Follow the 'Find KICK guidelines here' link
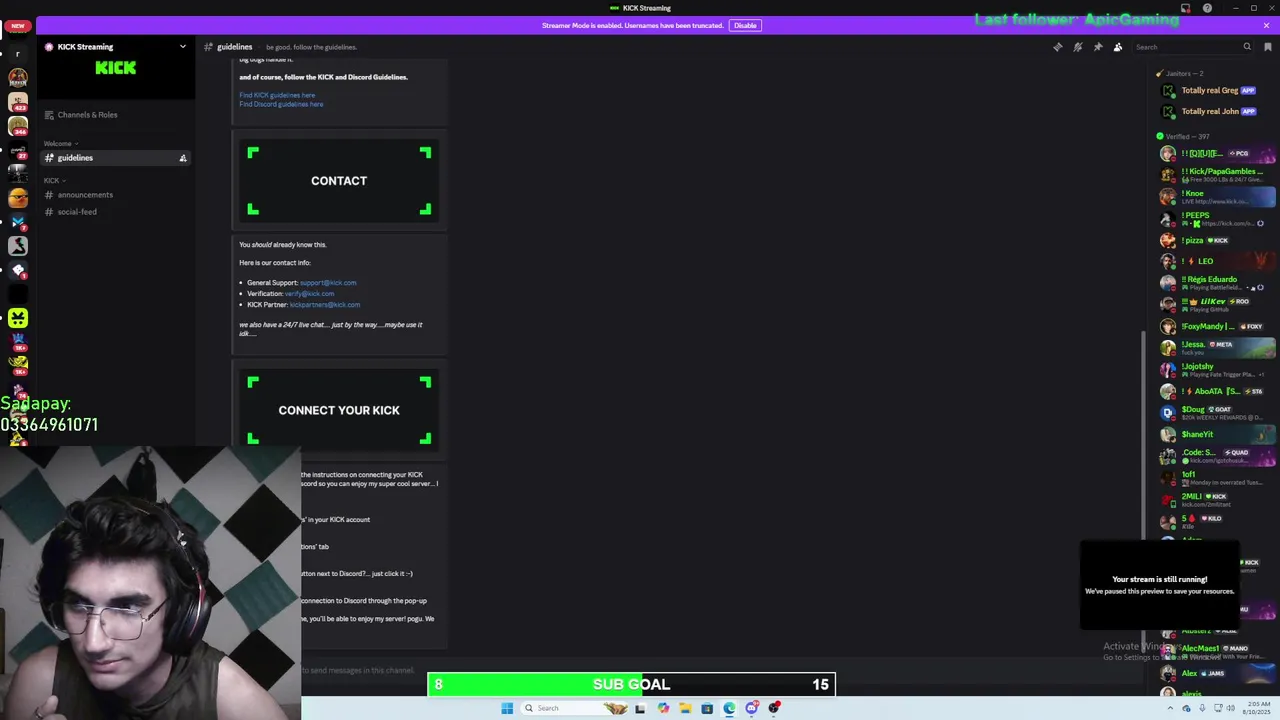1280x720 pixels. (277, 95)
